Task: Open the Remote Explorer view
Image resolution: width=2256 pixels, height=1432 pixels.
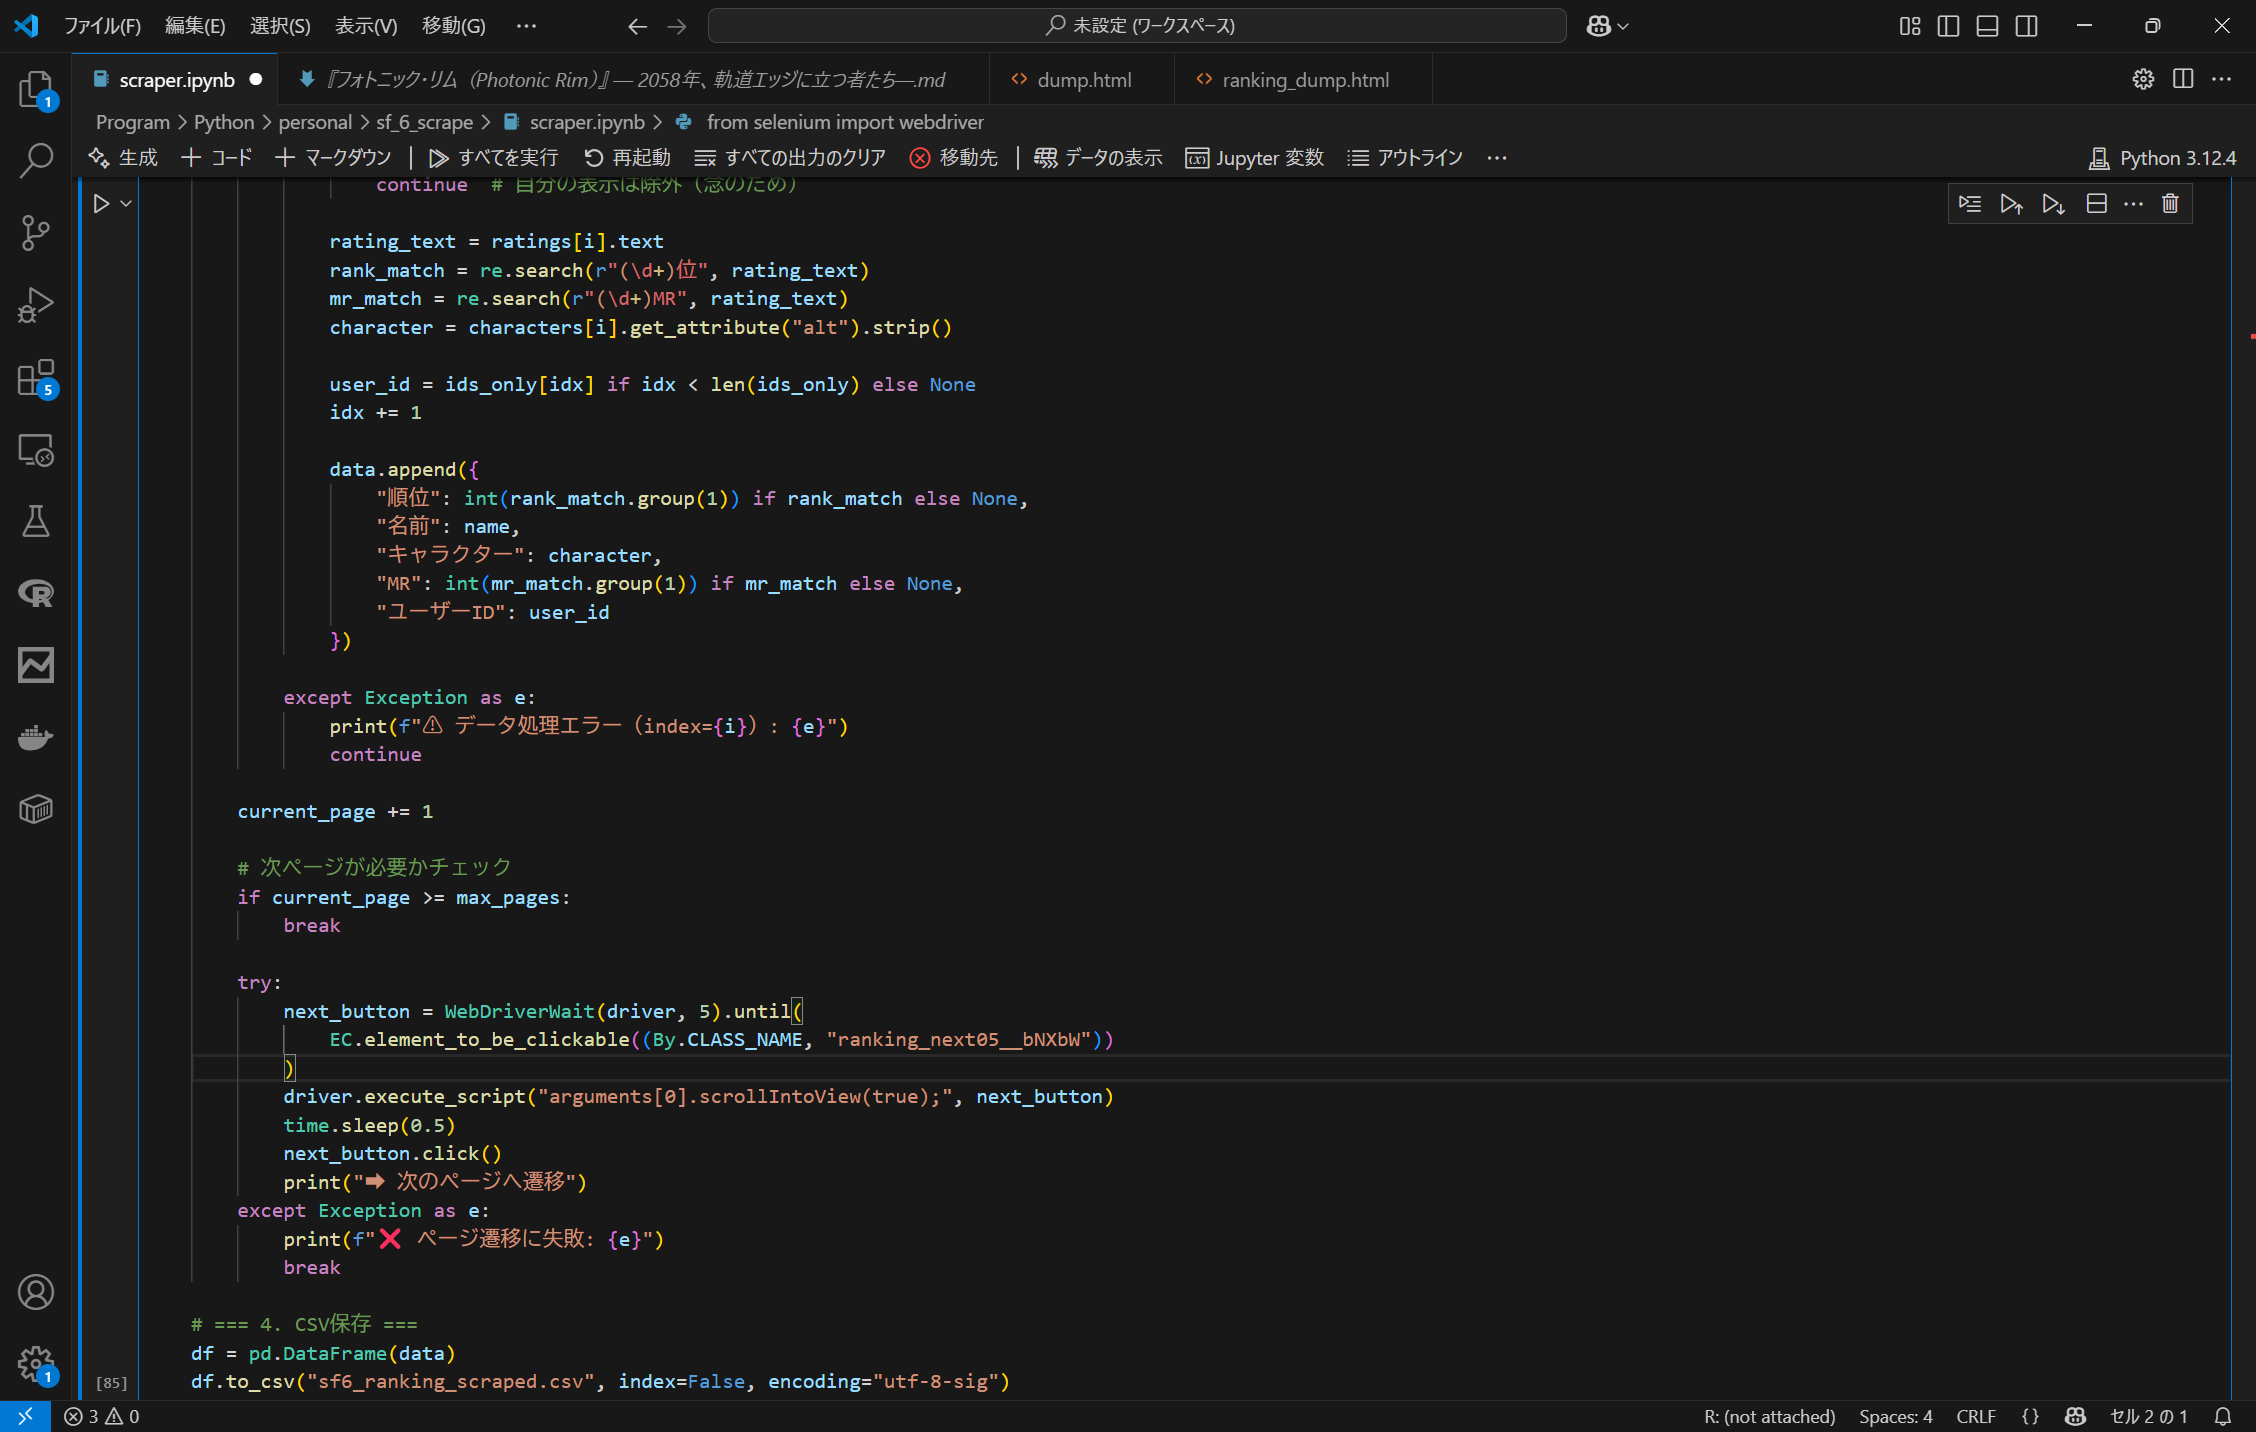Action: (x=36, y=450)
